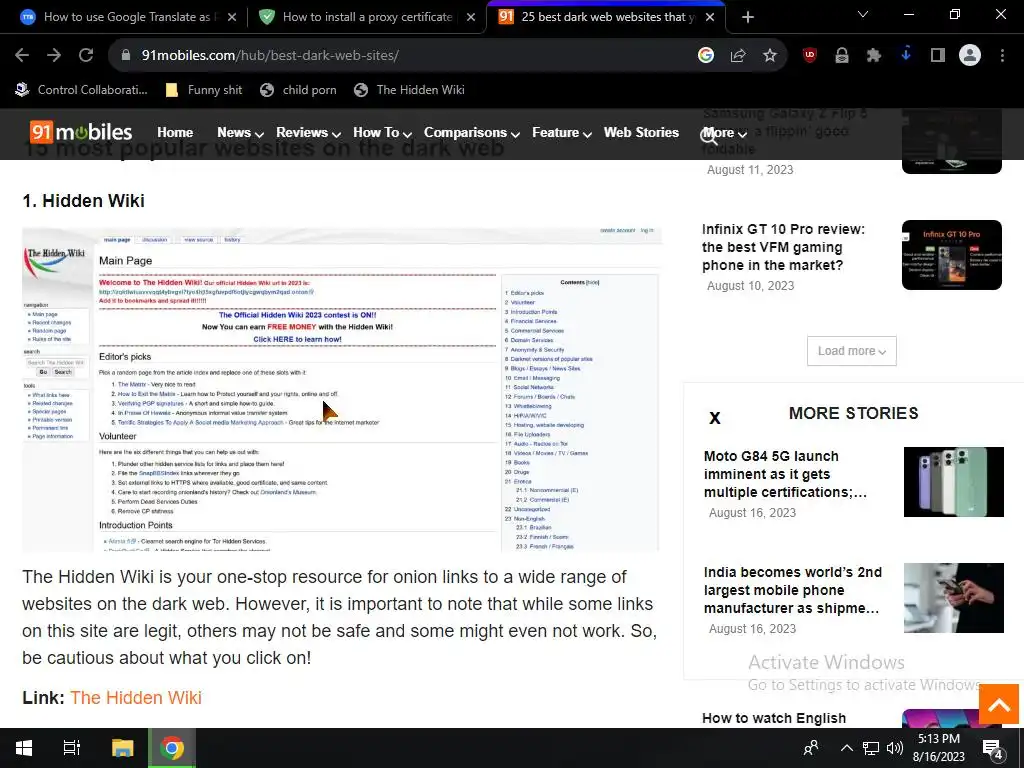This screenshot has height=768, width=1024.
Task: Open 'How to watch English' story
Action: click(774, 718)
